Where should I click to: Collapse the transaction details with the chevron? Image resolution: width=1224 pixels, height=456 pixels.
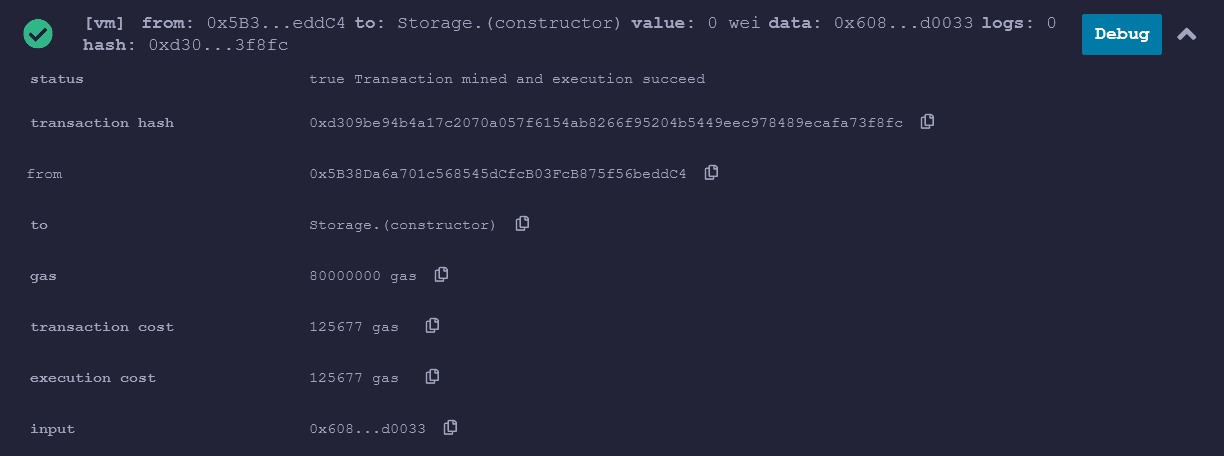[1187, 34]
